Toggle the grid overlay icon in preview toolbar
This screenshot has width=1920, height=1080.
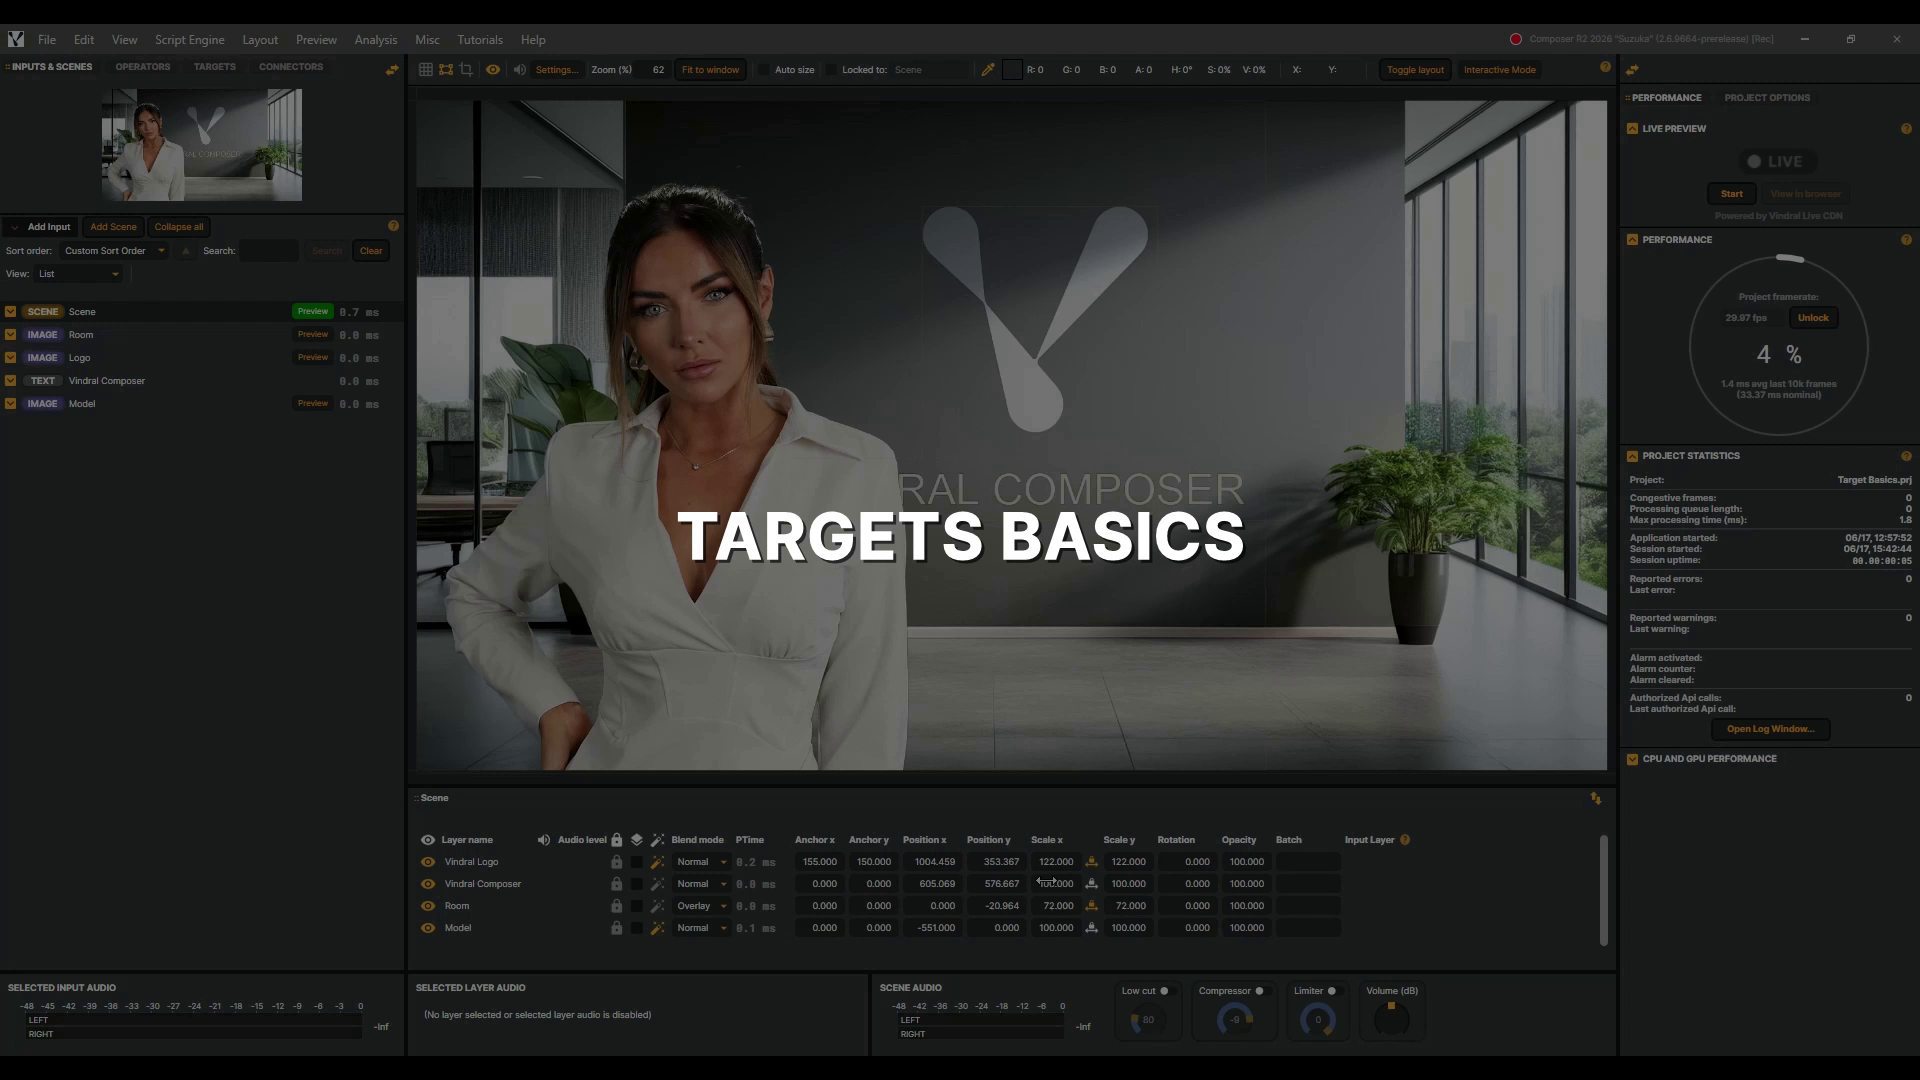tap(426, 70)
